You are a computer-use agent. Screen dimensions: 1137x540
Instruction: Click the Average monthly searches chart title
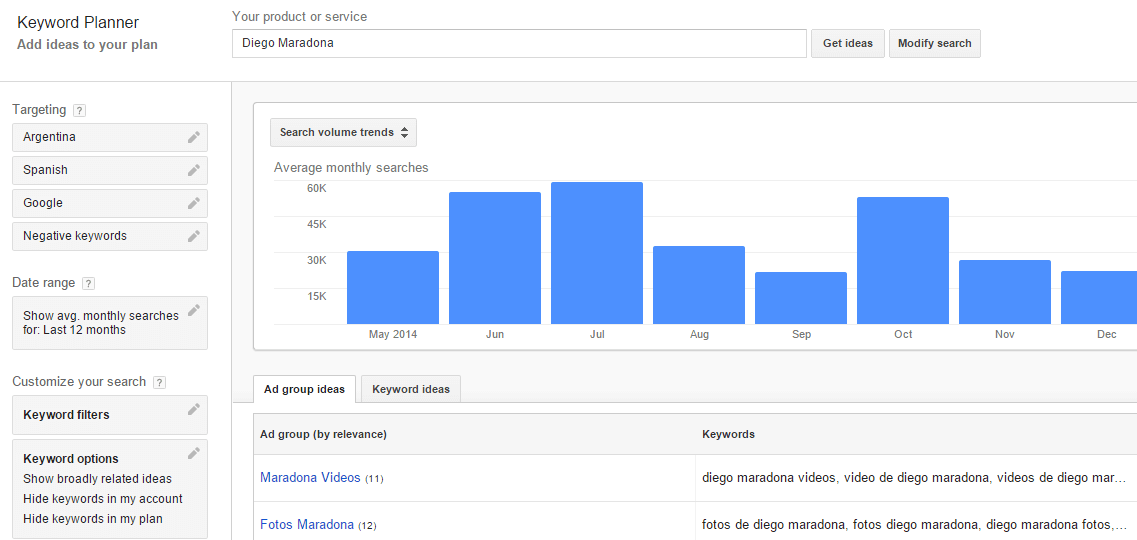[351, 168]
